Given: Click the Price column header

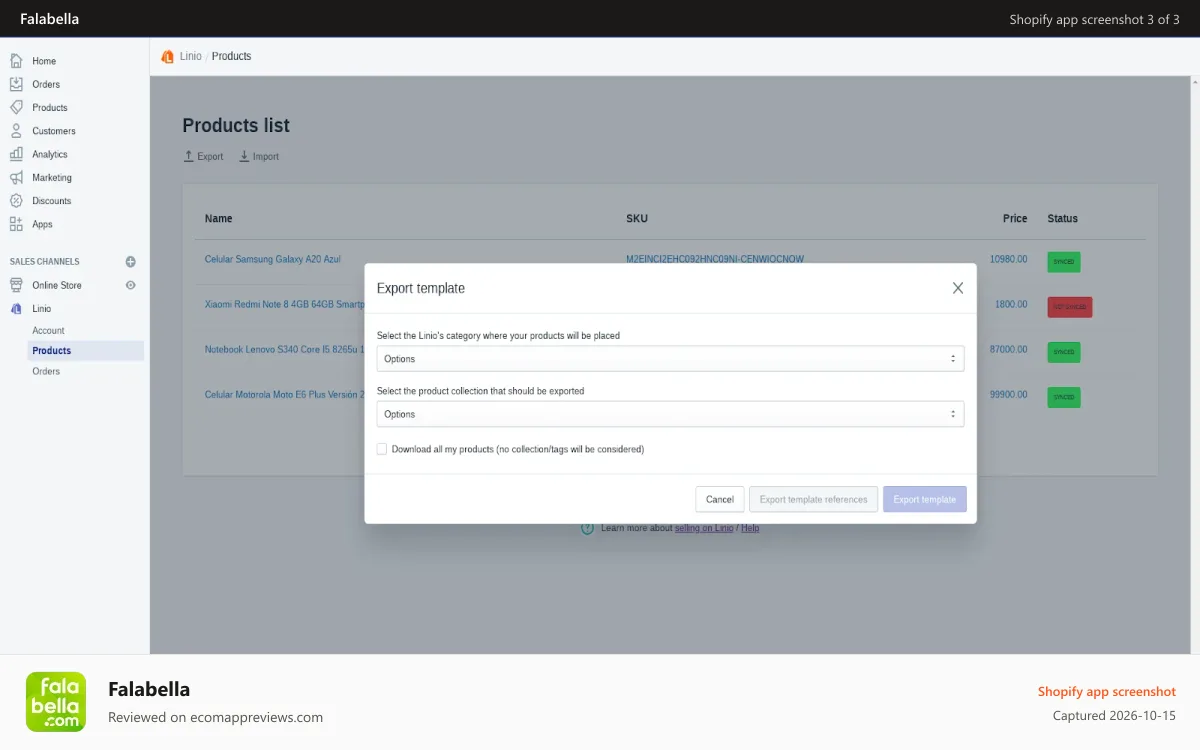Looking at the screenshot, I should [x=1015, y=218].
